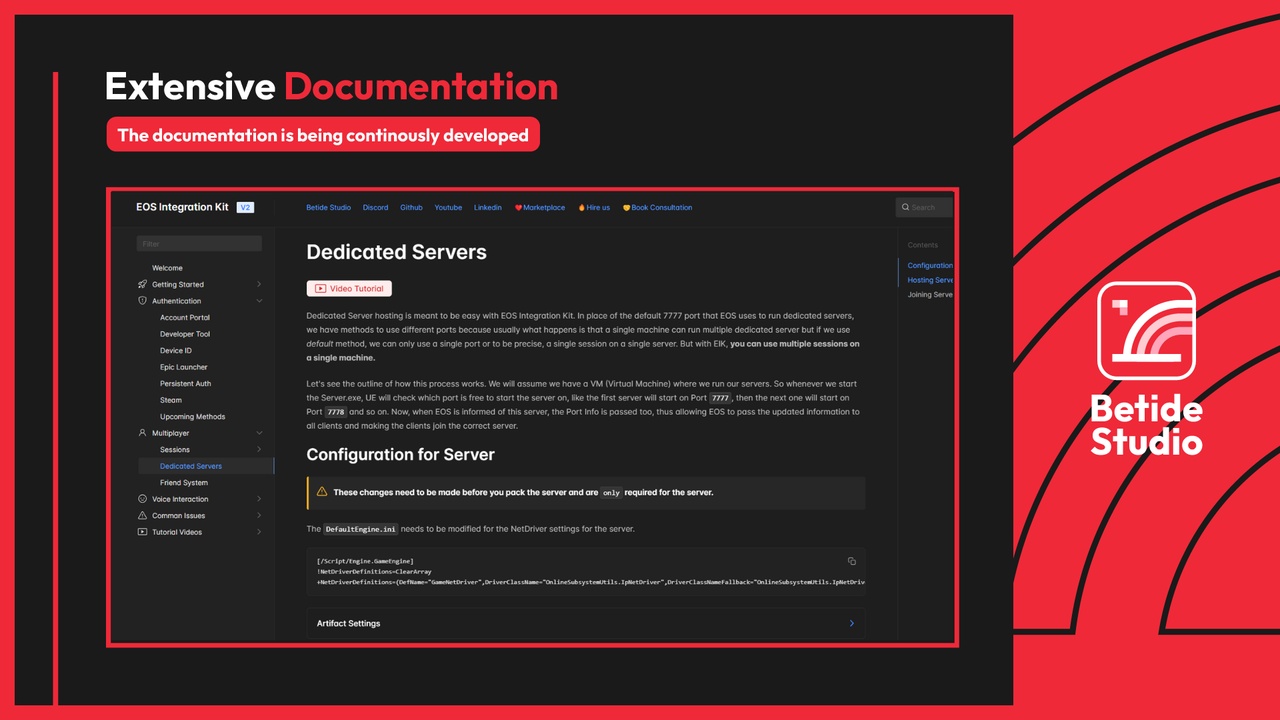The width and height of the screenshot is (1280, 720).
Task: Expand the Sessions section
Action: click(259, 449)
